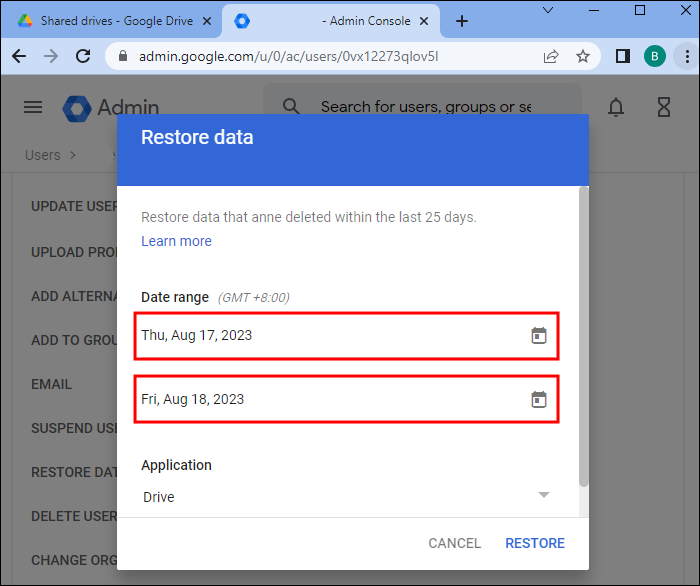Open the end date calendar picker

pyautogui.click(x=538, y=400)
